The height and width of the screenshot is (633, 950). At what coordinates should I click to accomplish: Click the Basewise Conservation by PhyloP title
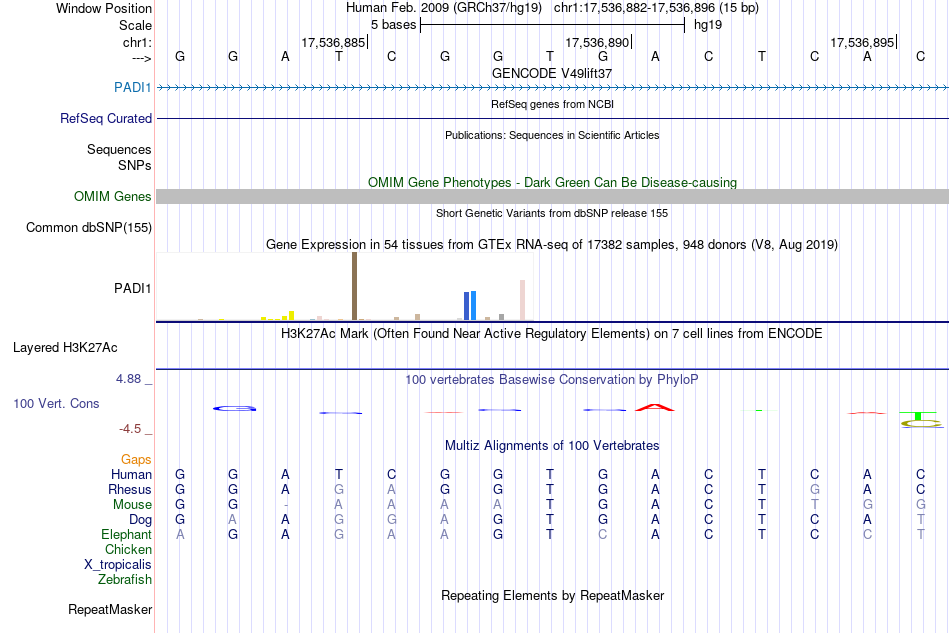(552, 380)
